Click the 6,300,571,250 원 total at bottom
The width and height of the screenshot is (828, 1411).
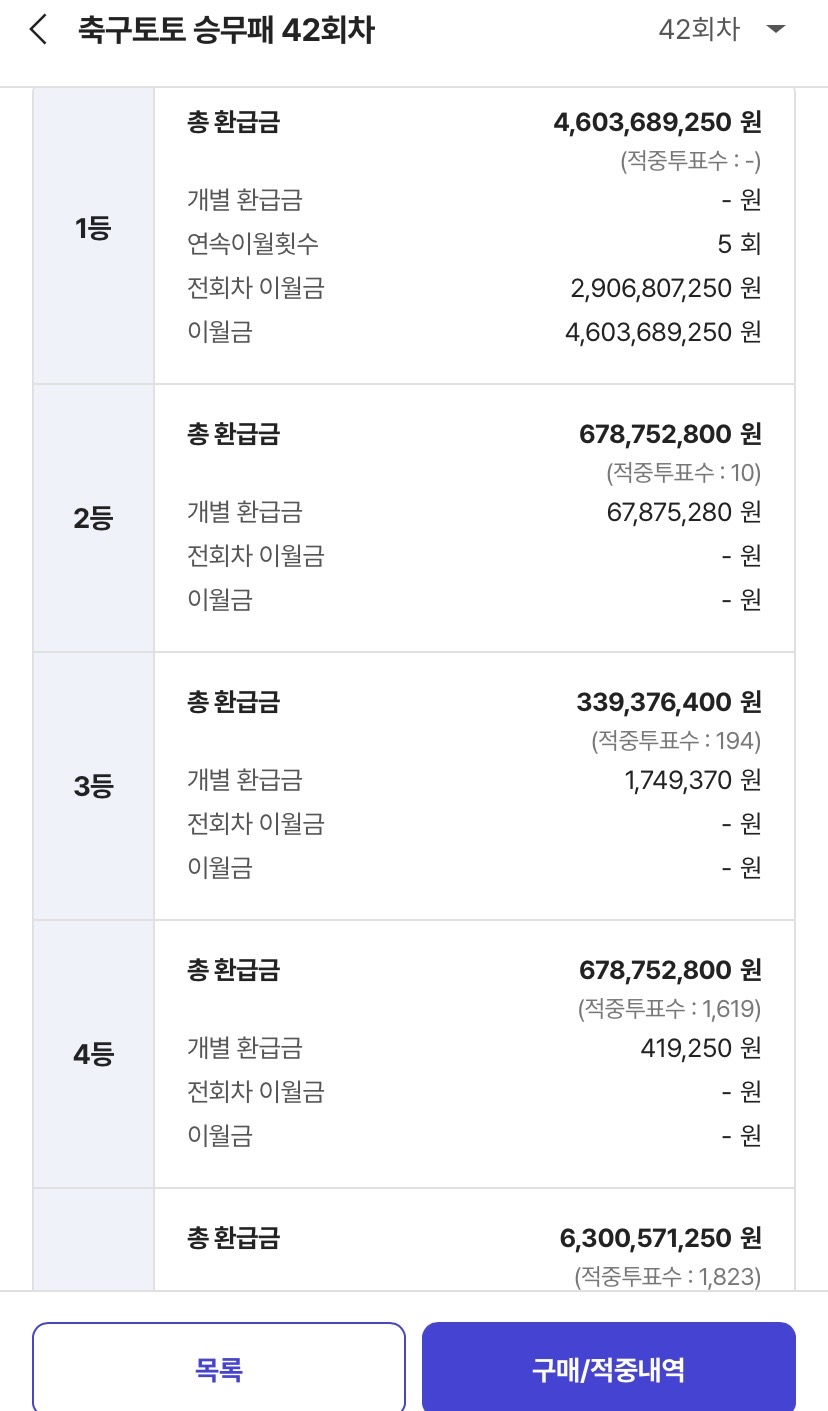pyautogui.click(x=660, y=1238)
